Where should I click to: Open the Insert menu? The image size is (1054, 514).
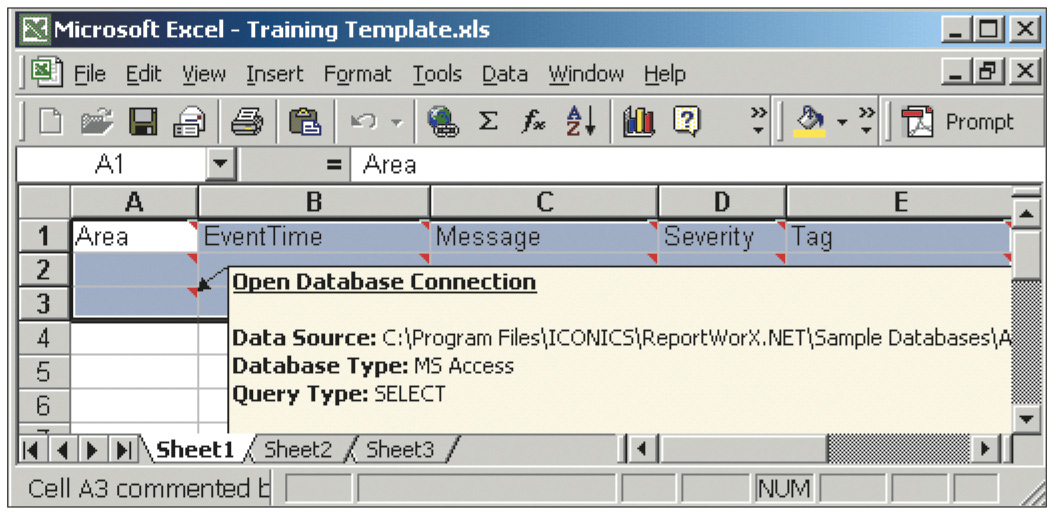pyautogui.click(x=274, y=74)
